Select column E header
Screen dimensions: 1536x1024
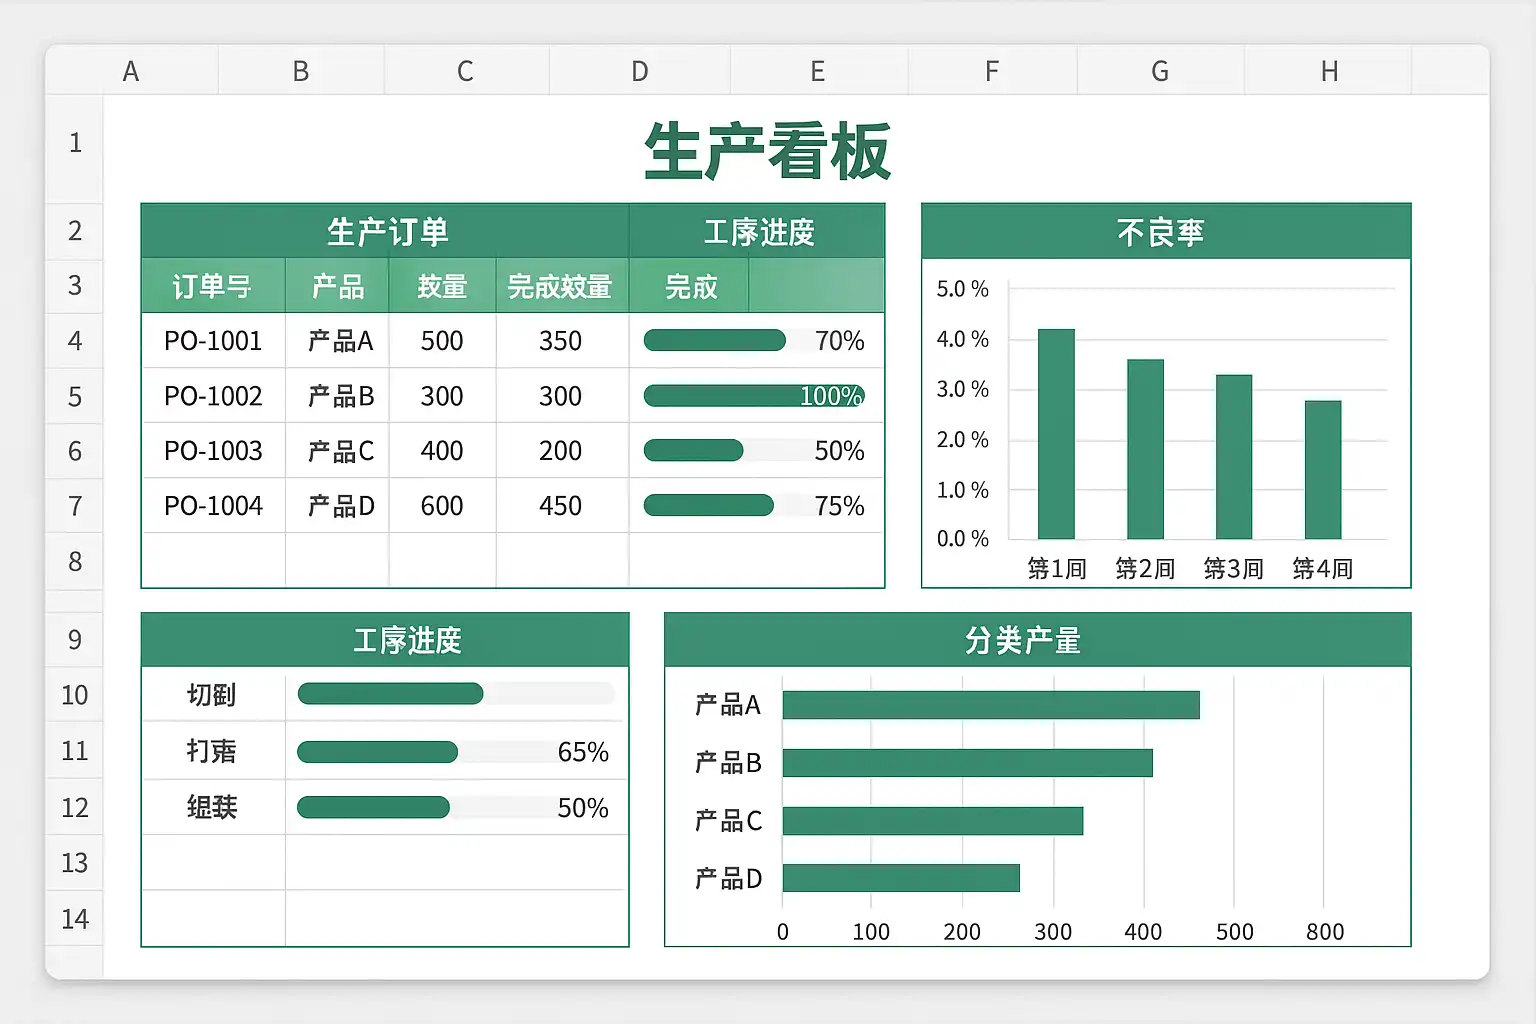coord(818,71)
